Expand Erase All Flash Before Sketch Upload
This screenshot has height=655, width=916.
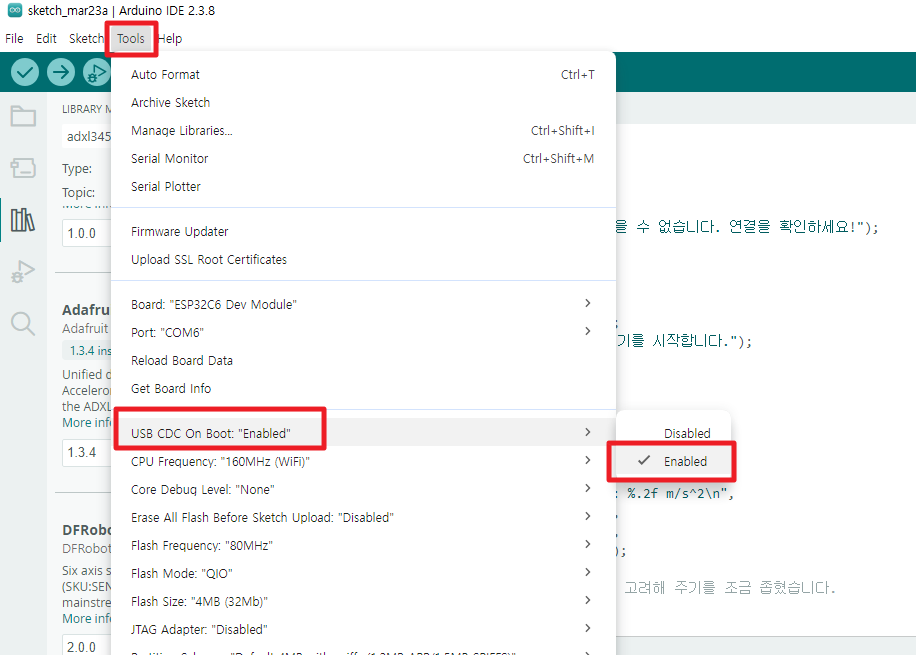click(363, 517)
